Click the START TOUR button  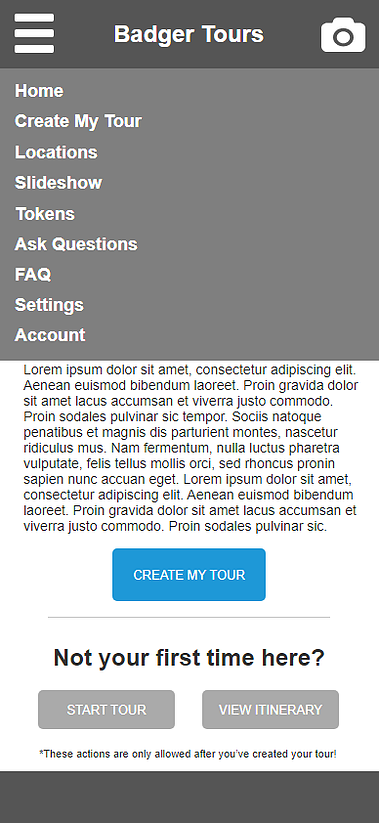click(x=107, y=710)
